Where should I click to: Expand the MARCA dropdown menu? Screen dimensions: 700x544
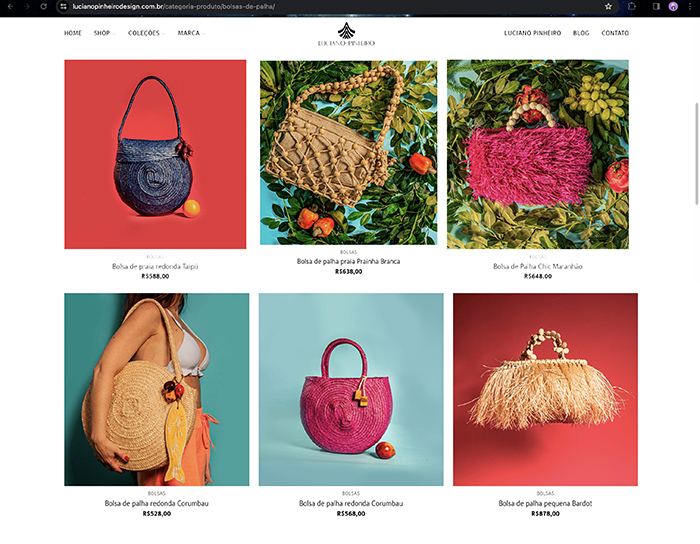coord(192,33)
